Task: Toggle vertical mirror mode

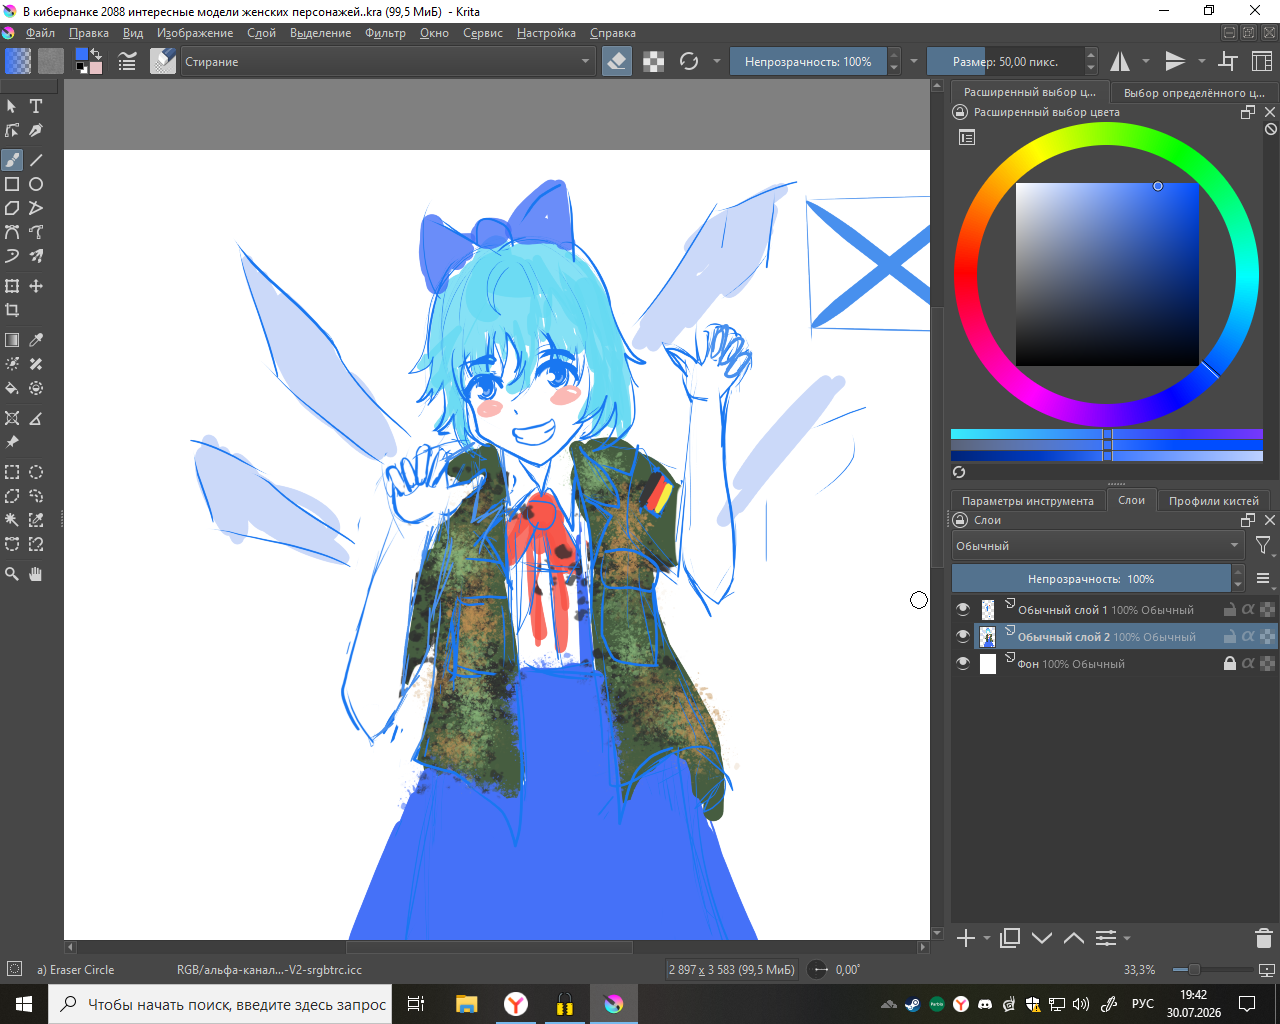Action: [x=1175, y=61]
